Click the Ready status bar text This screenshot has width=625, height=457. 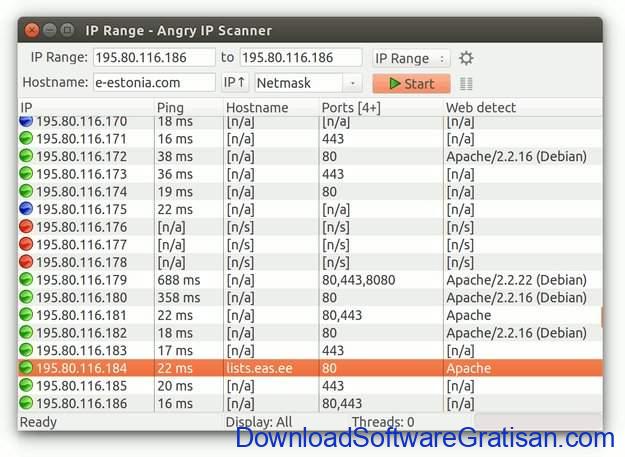tap(38, 422)
